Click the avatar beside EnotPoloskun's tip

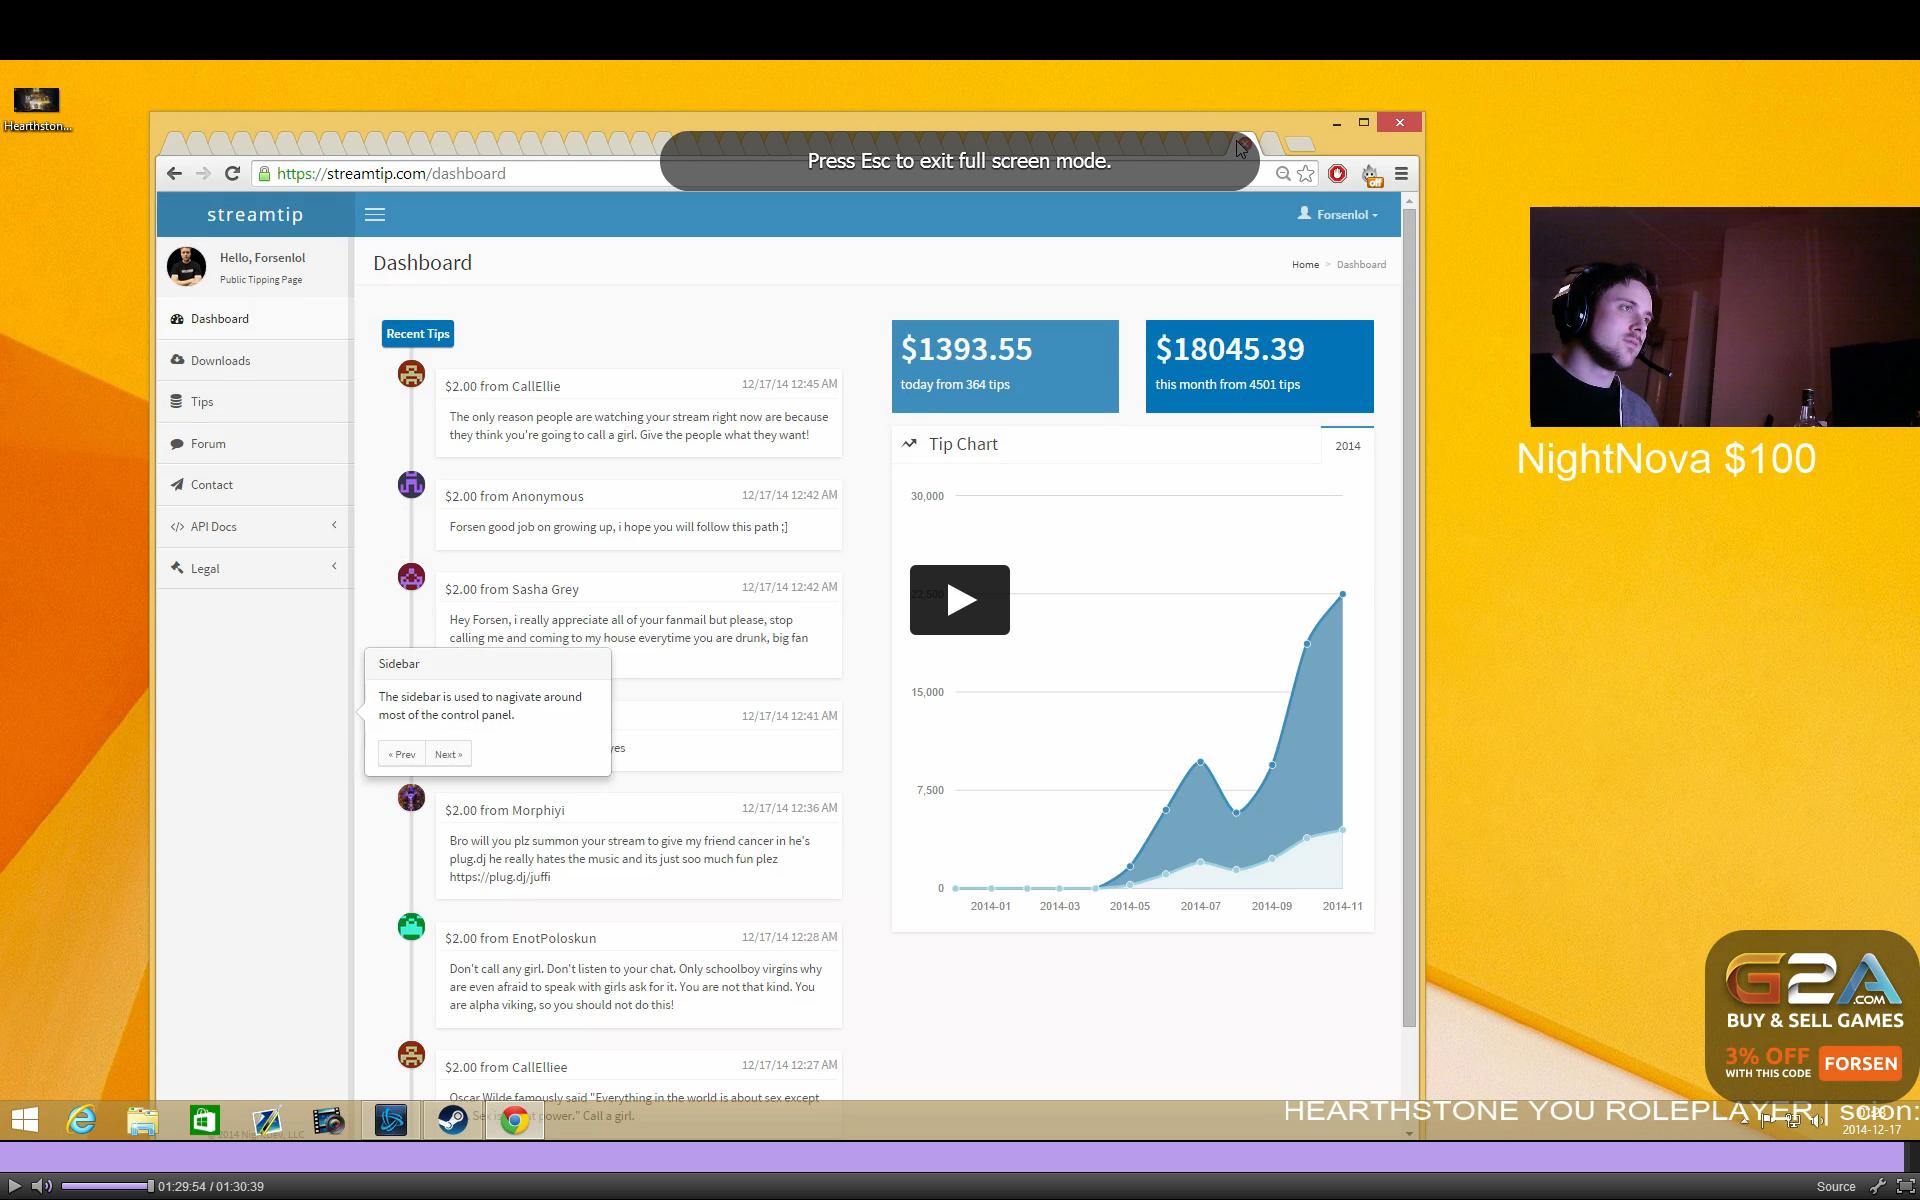pyautogui.click(x=411, y=927)
